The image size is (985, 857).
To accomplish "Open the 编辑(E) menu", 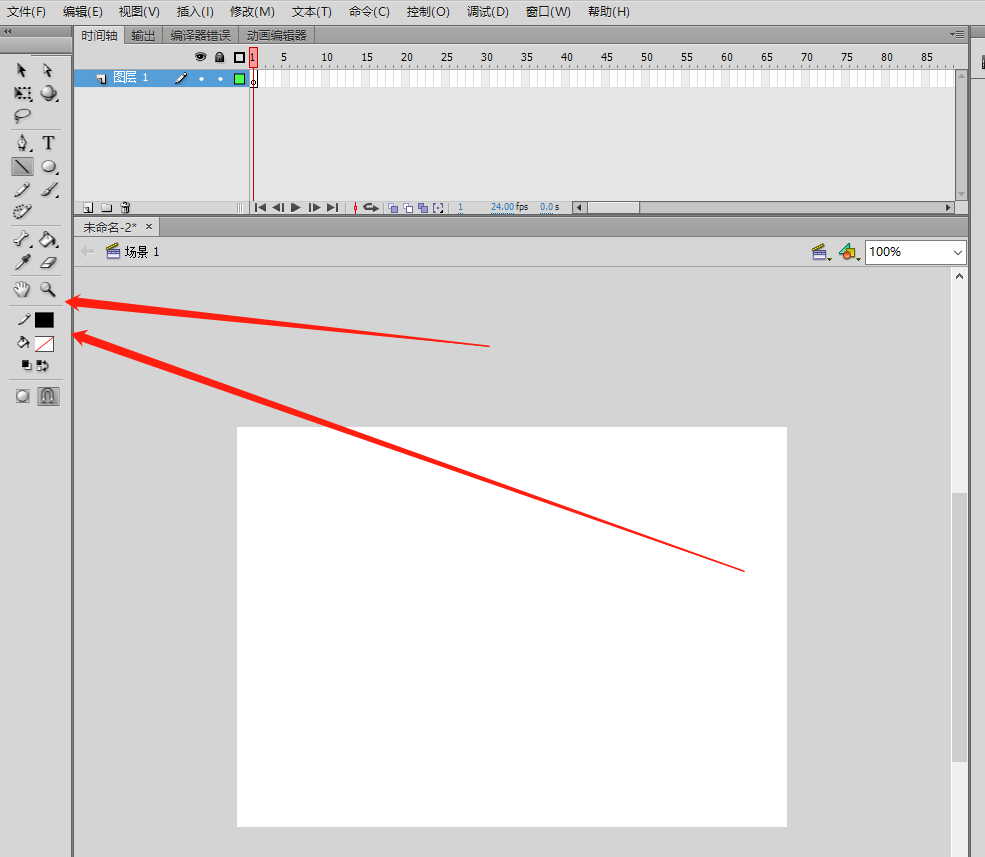I will [x=82, y=12].
